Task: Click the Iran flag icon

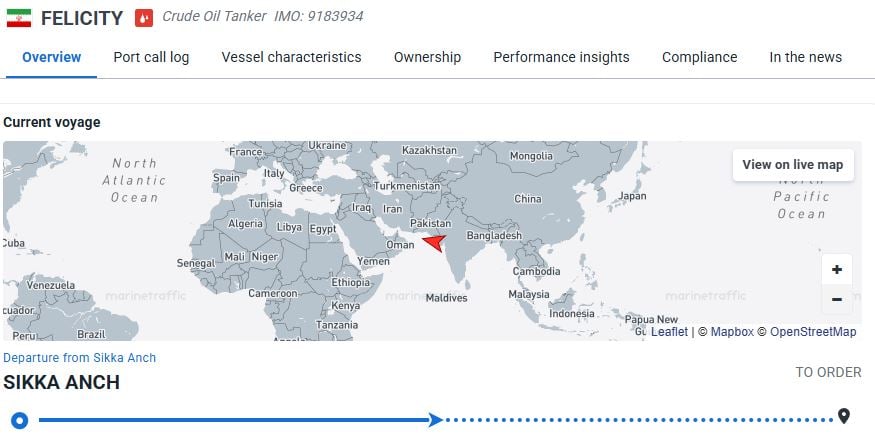Action: pyautogui.click(x=18, y=18)
